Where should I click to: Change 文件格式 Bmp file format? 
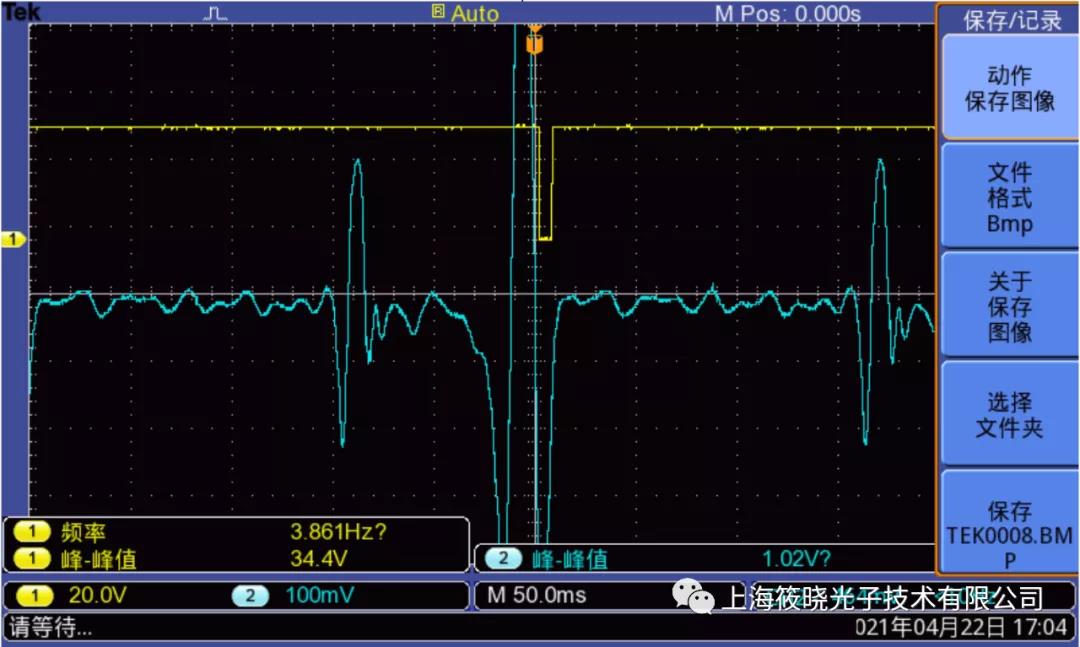point(1008,198)
